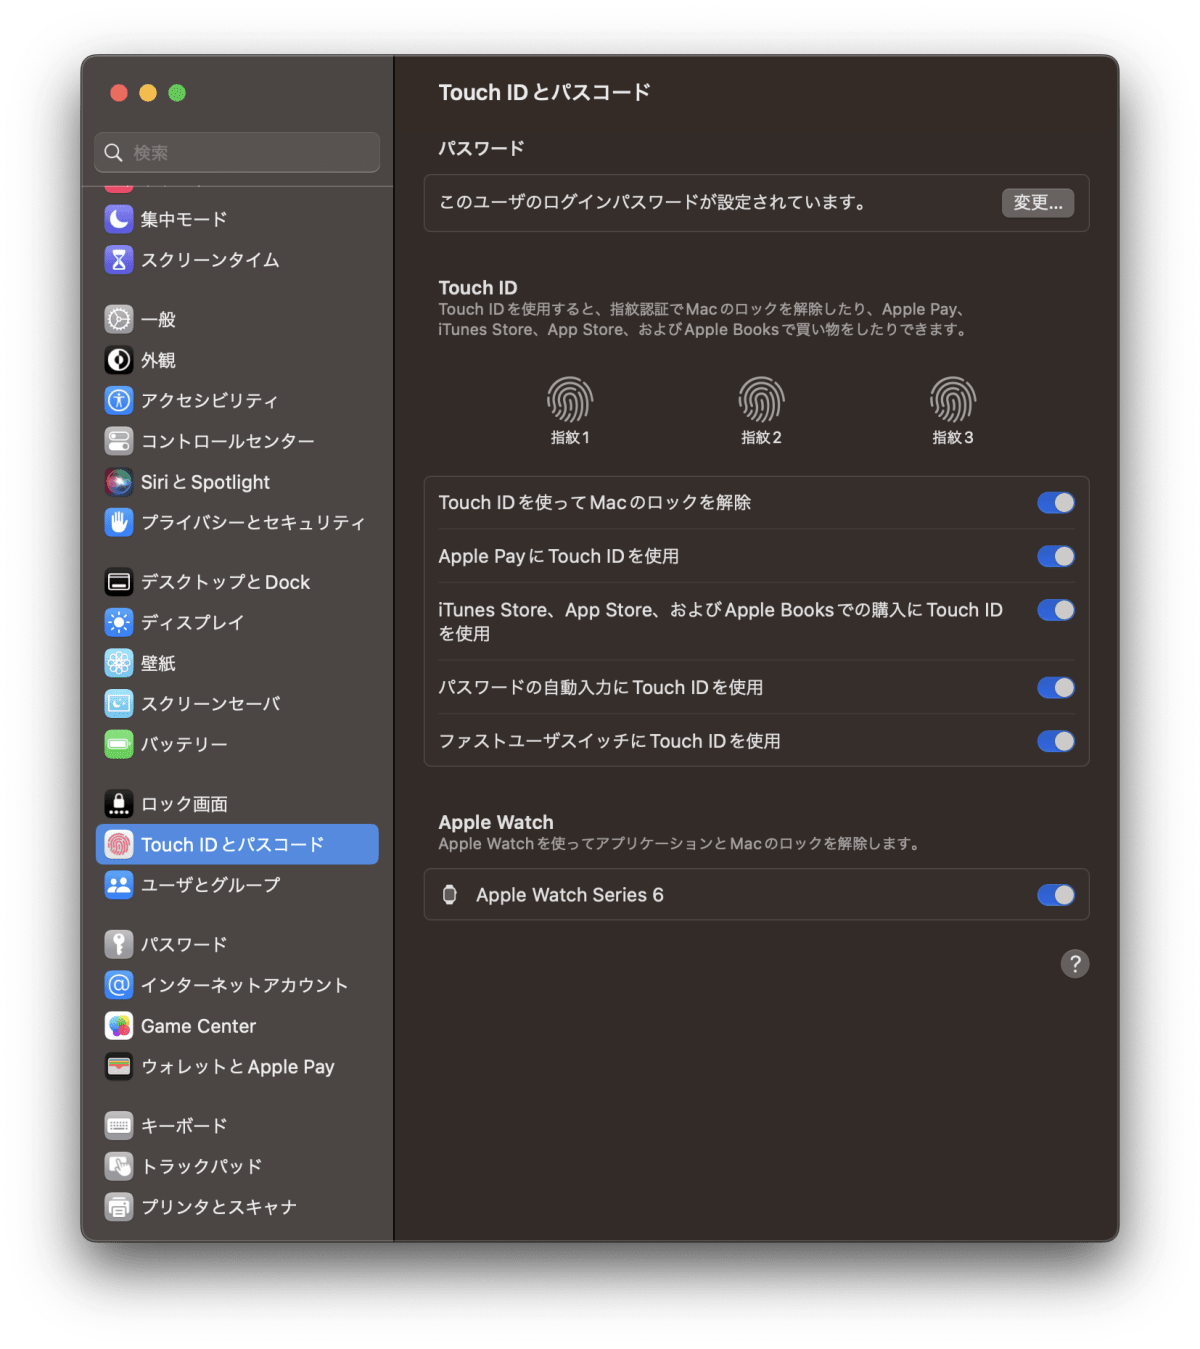Toggle ファストユーザスイッチ Touch ID switch

(1056, 741)
